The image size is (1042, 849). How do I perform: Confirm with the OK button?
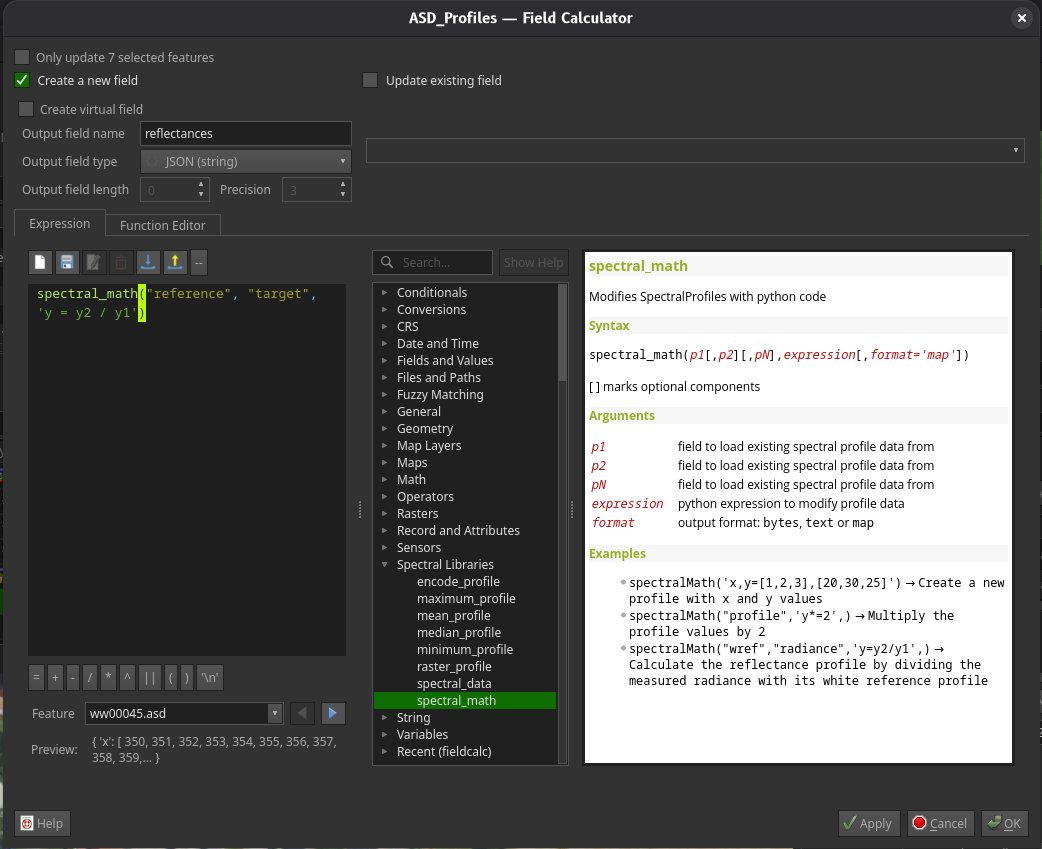point(1005,824)
